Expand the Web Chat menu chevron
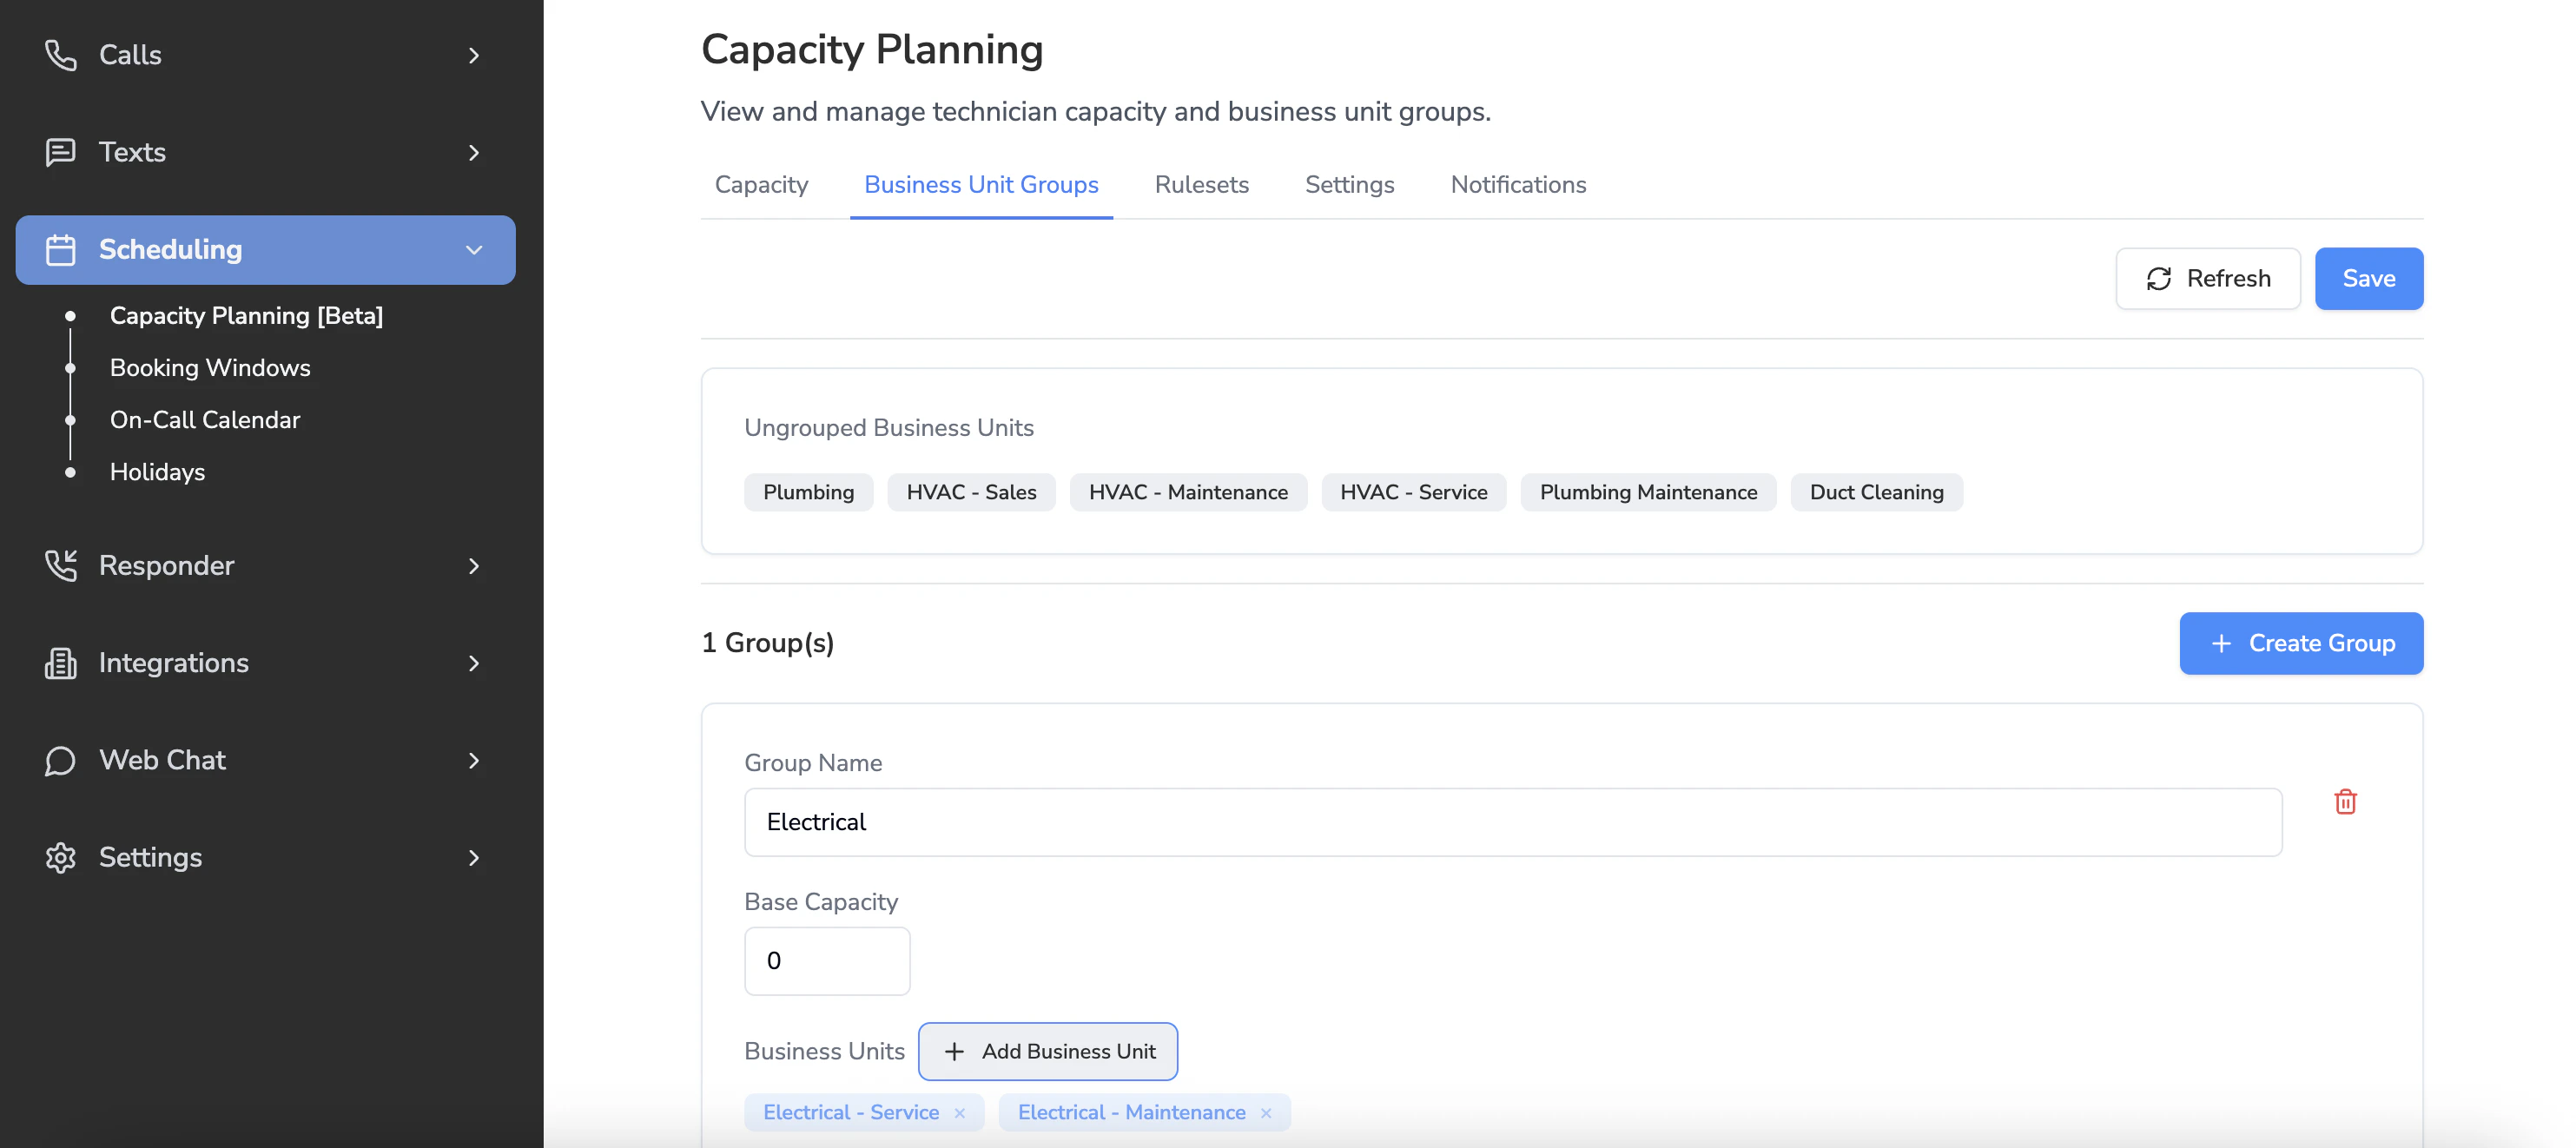Screen dimensions: 2576x1148 pos(474,760)
